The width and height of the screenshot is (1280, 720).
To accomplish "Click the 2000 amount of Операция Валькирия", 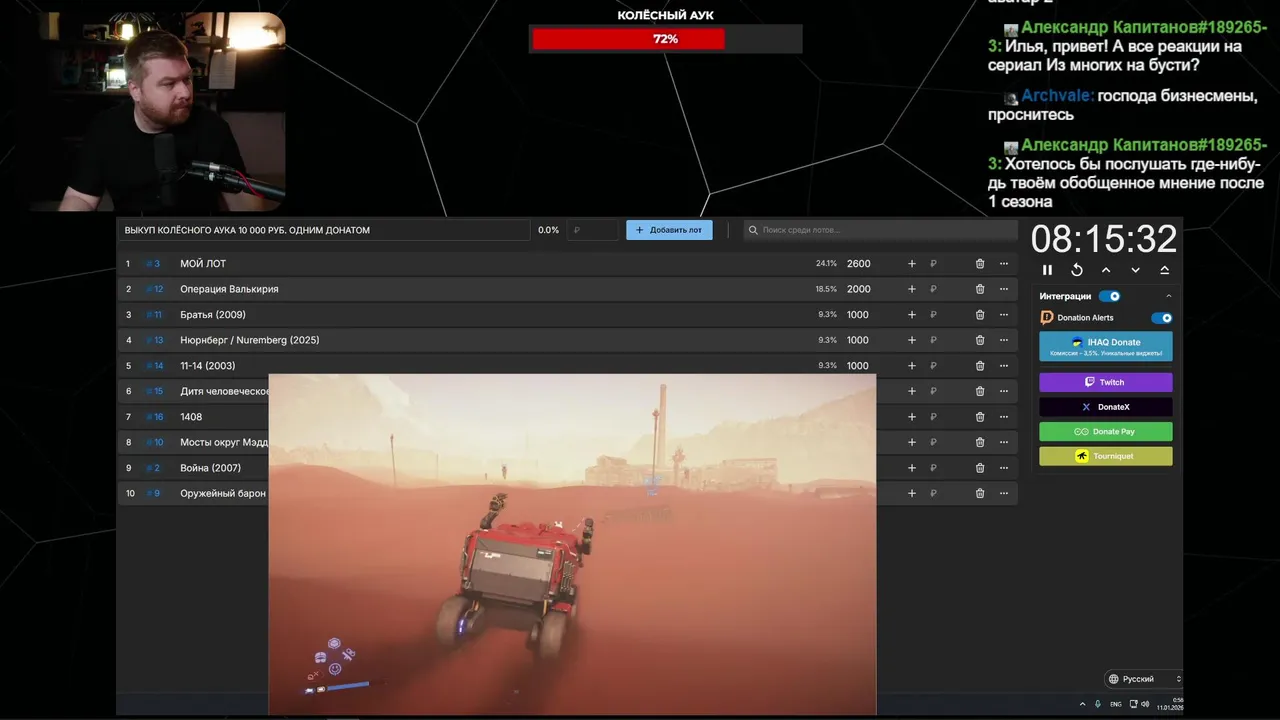I will coord(859,289).
